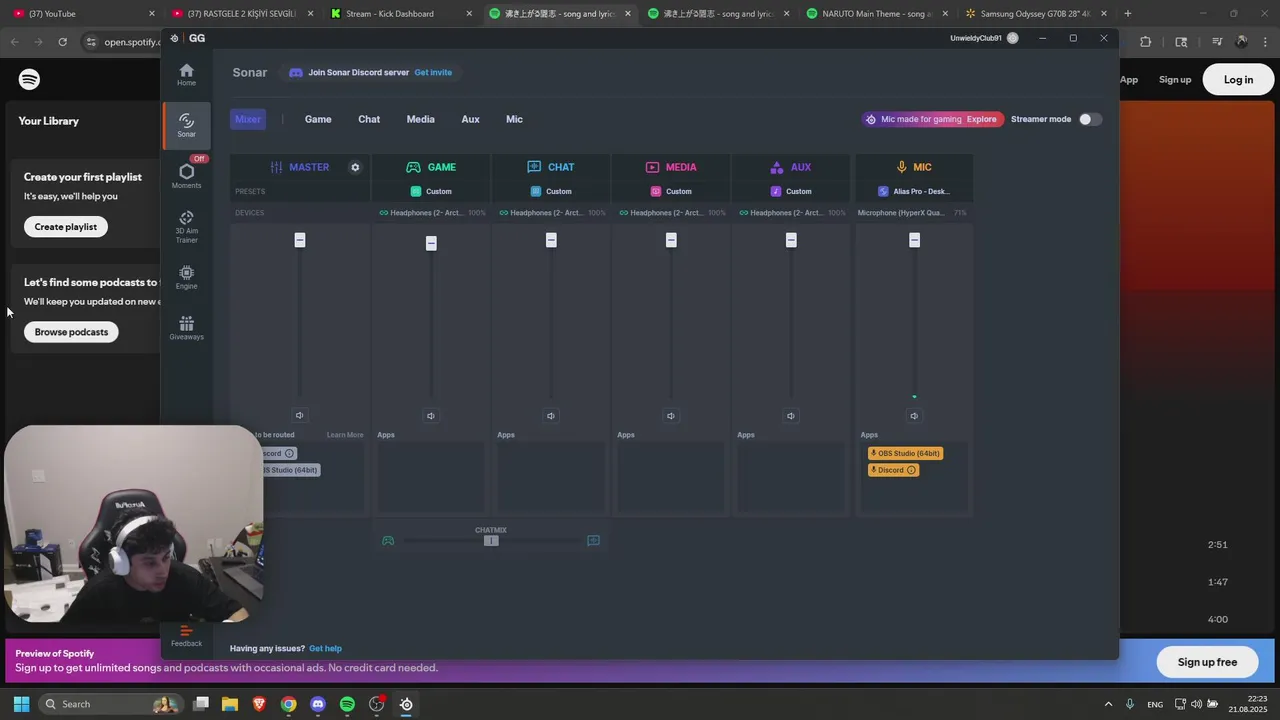Open Chat preset dropdown showing Custom
This screenshot has height=720, width=1280.
[551, 191]
